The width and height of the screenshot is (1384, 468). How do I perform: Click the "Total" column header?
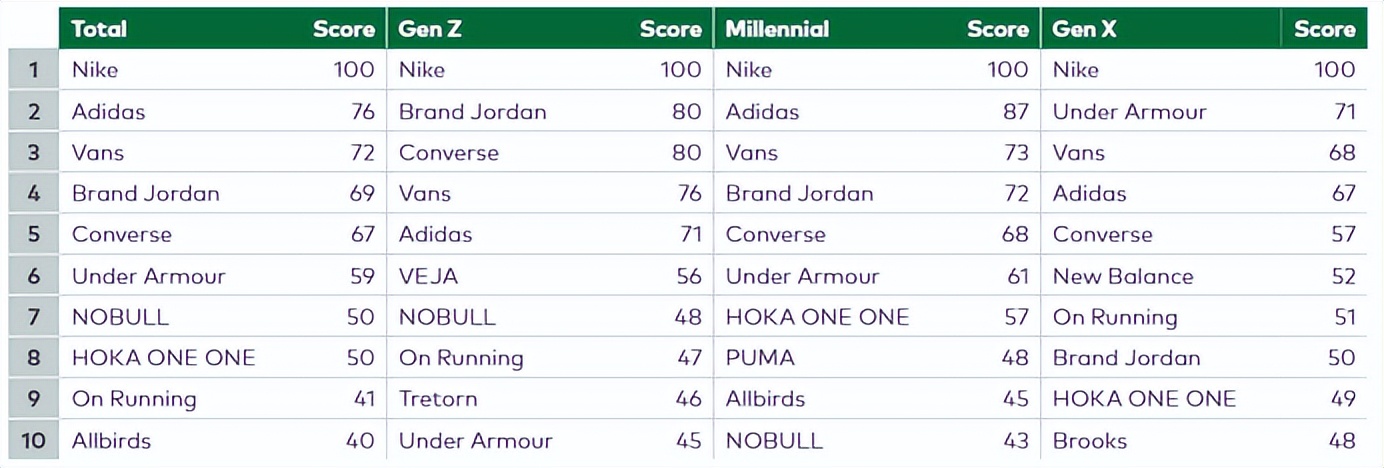99,29
